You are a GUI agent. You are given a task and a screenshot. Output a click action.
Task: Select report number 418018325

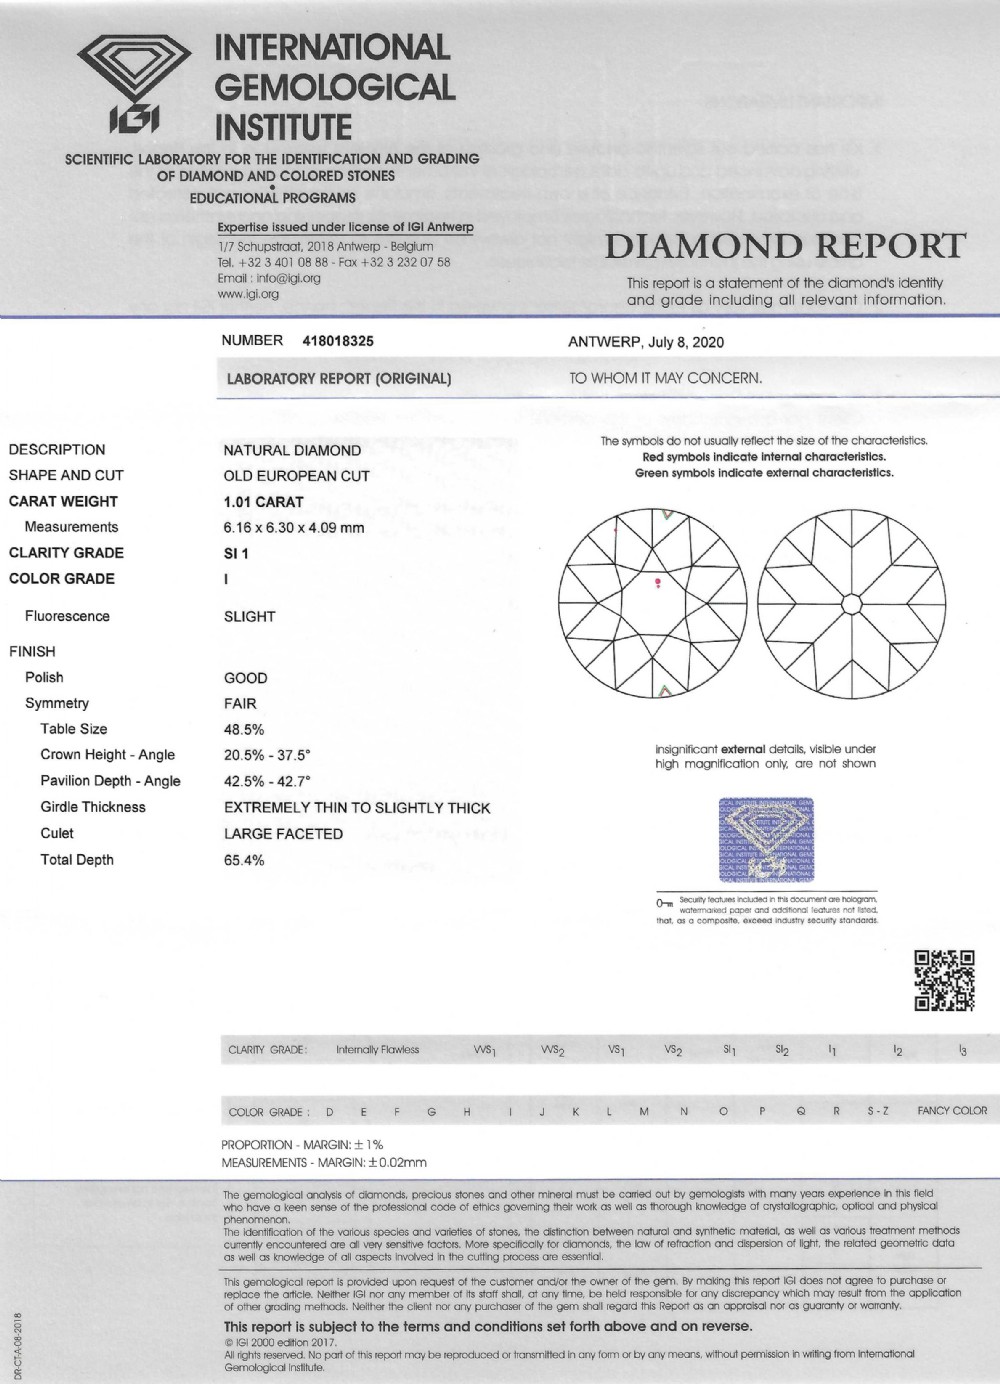[338, 341]
